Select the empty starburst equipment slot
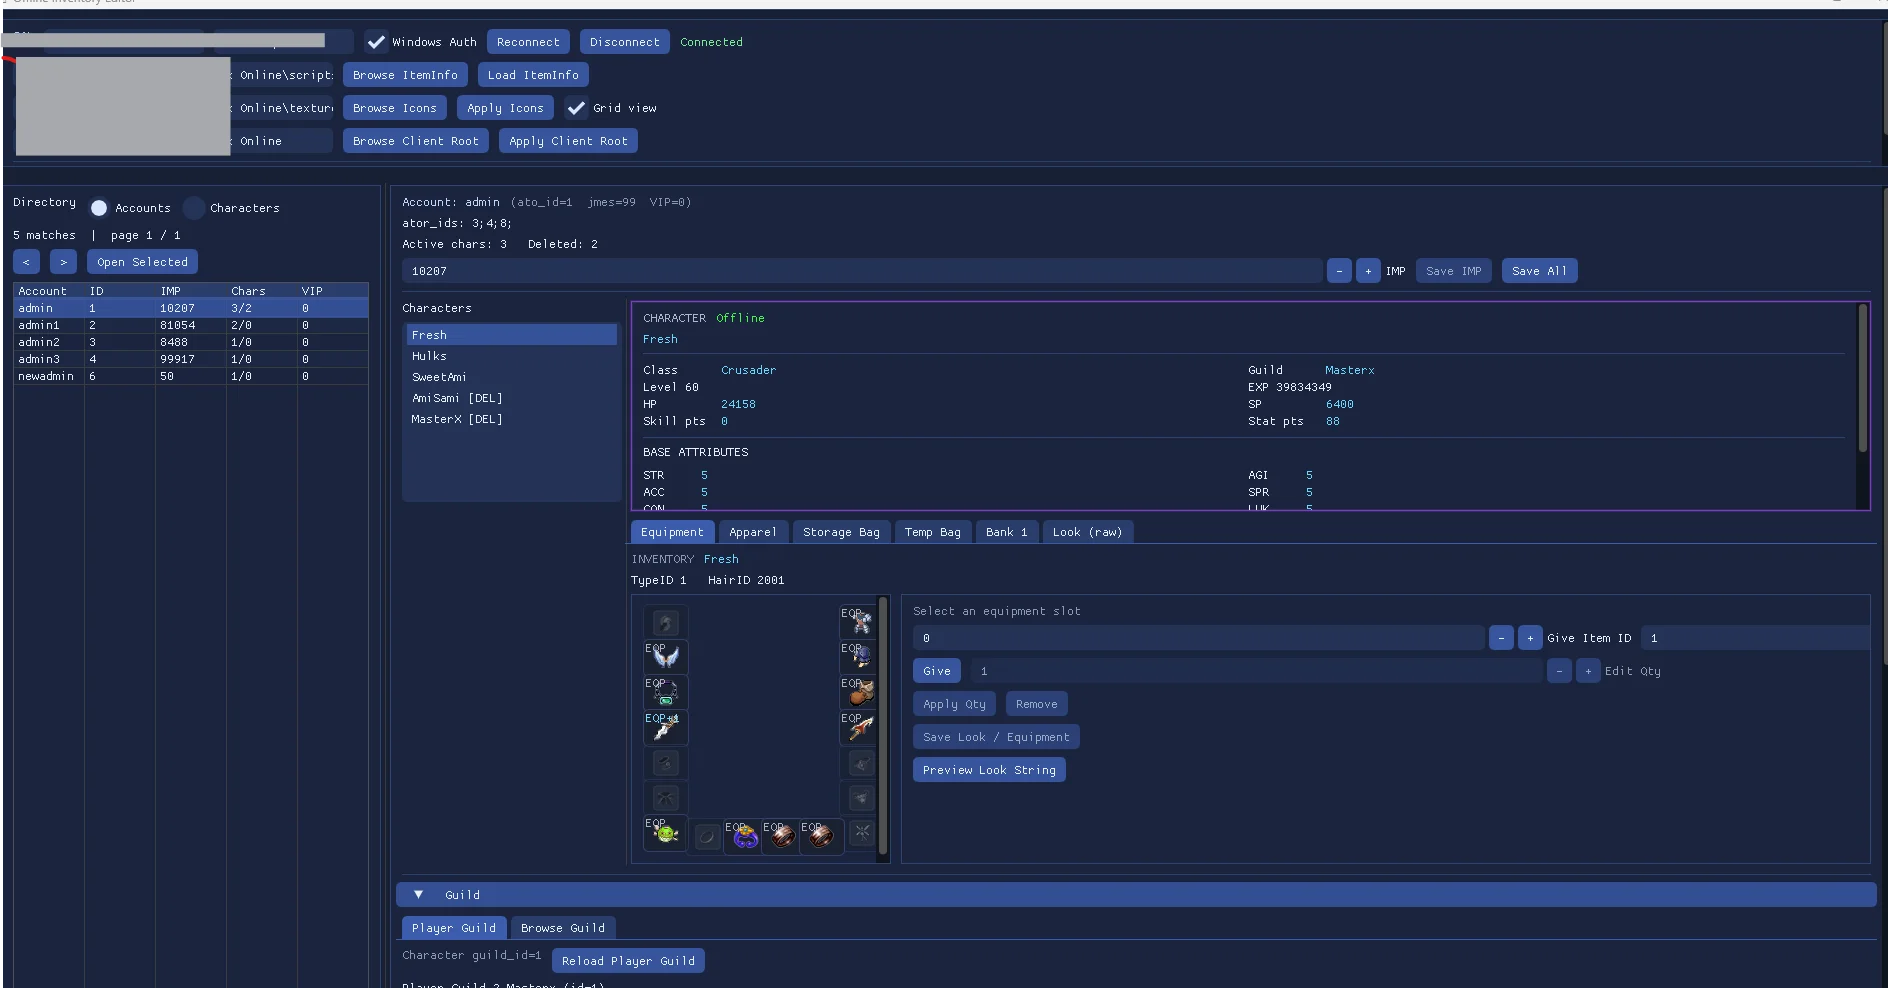 tap(862, 832)
